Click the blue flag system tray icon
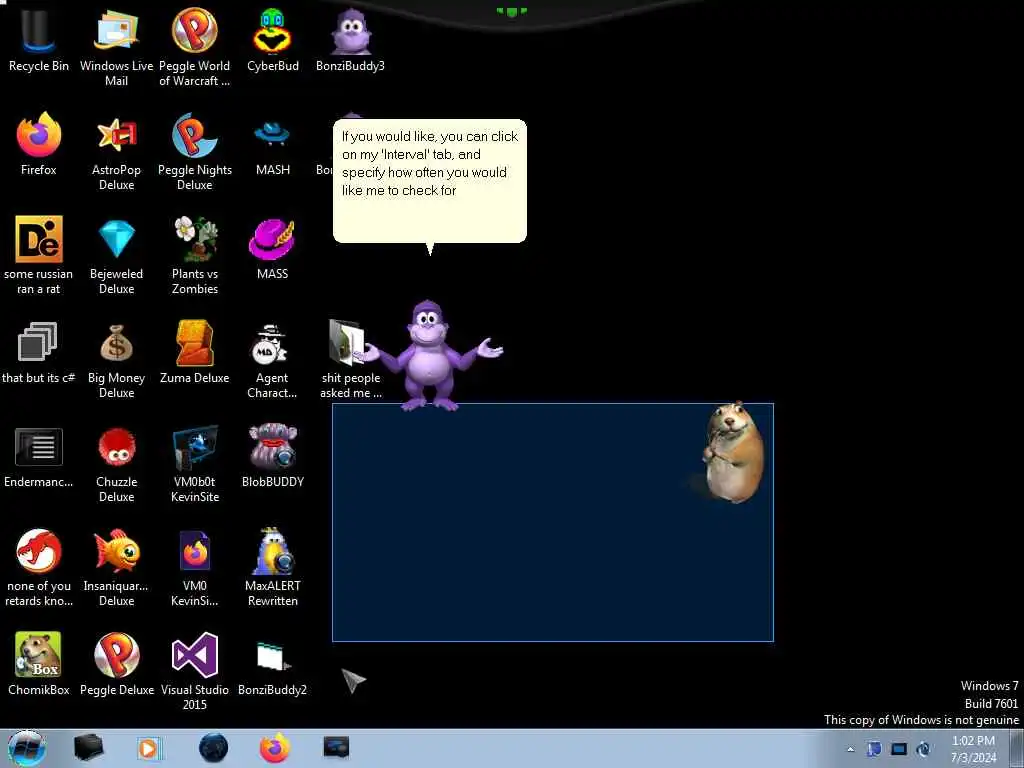The height and width of the screenshot is (768, 1024). point(874,749)
